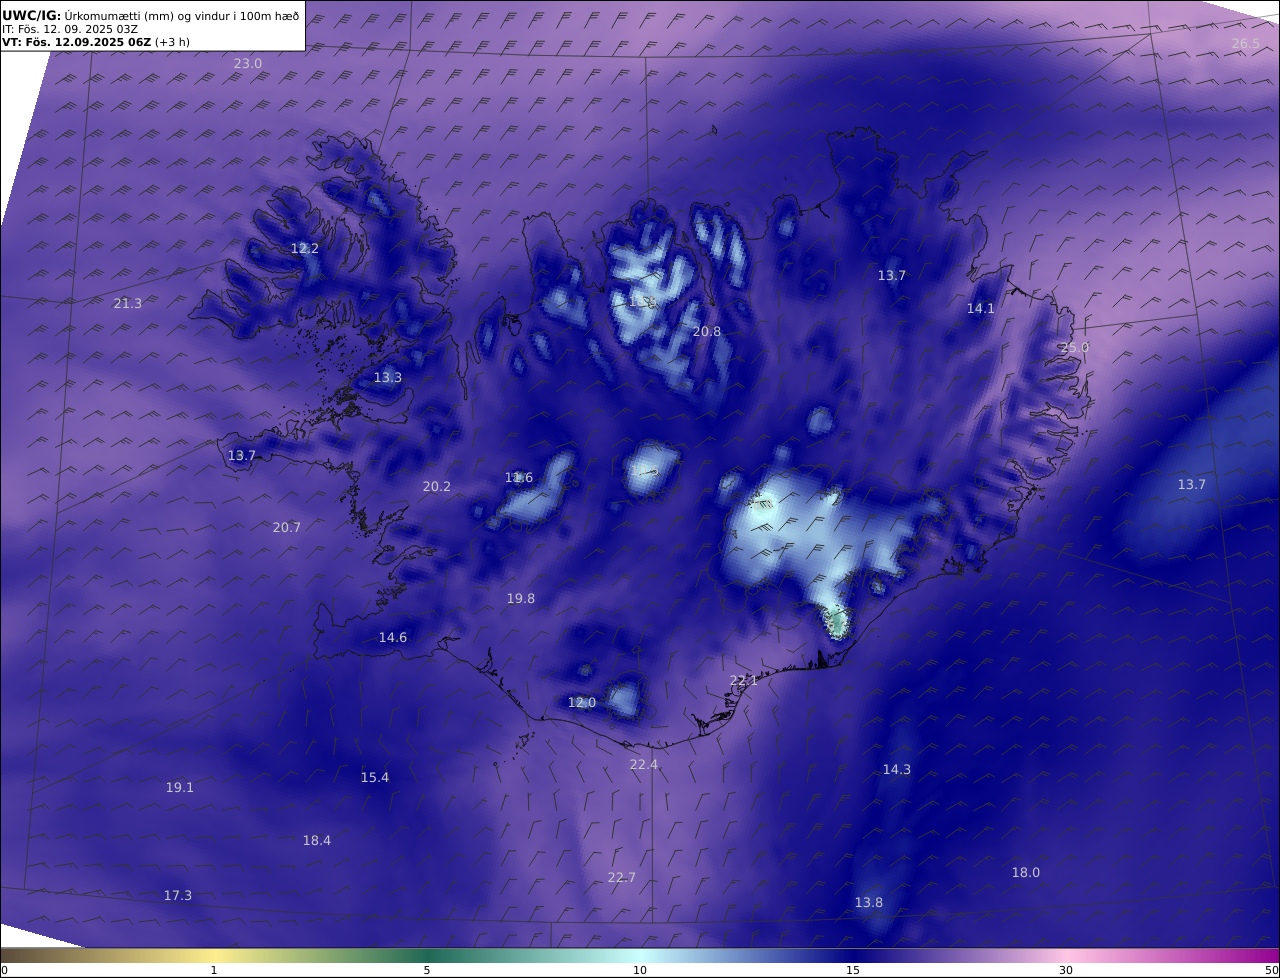Click the 12.0 value label near the south coast
Viewport: 1280px width, 978px height.
582,703
